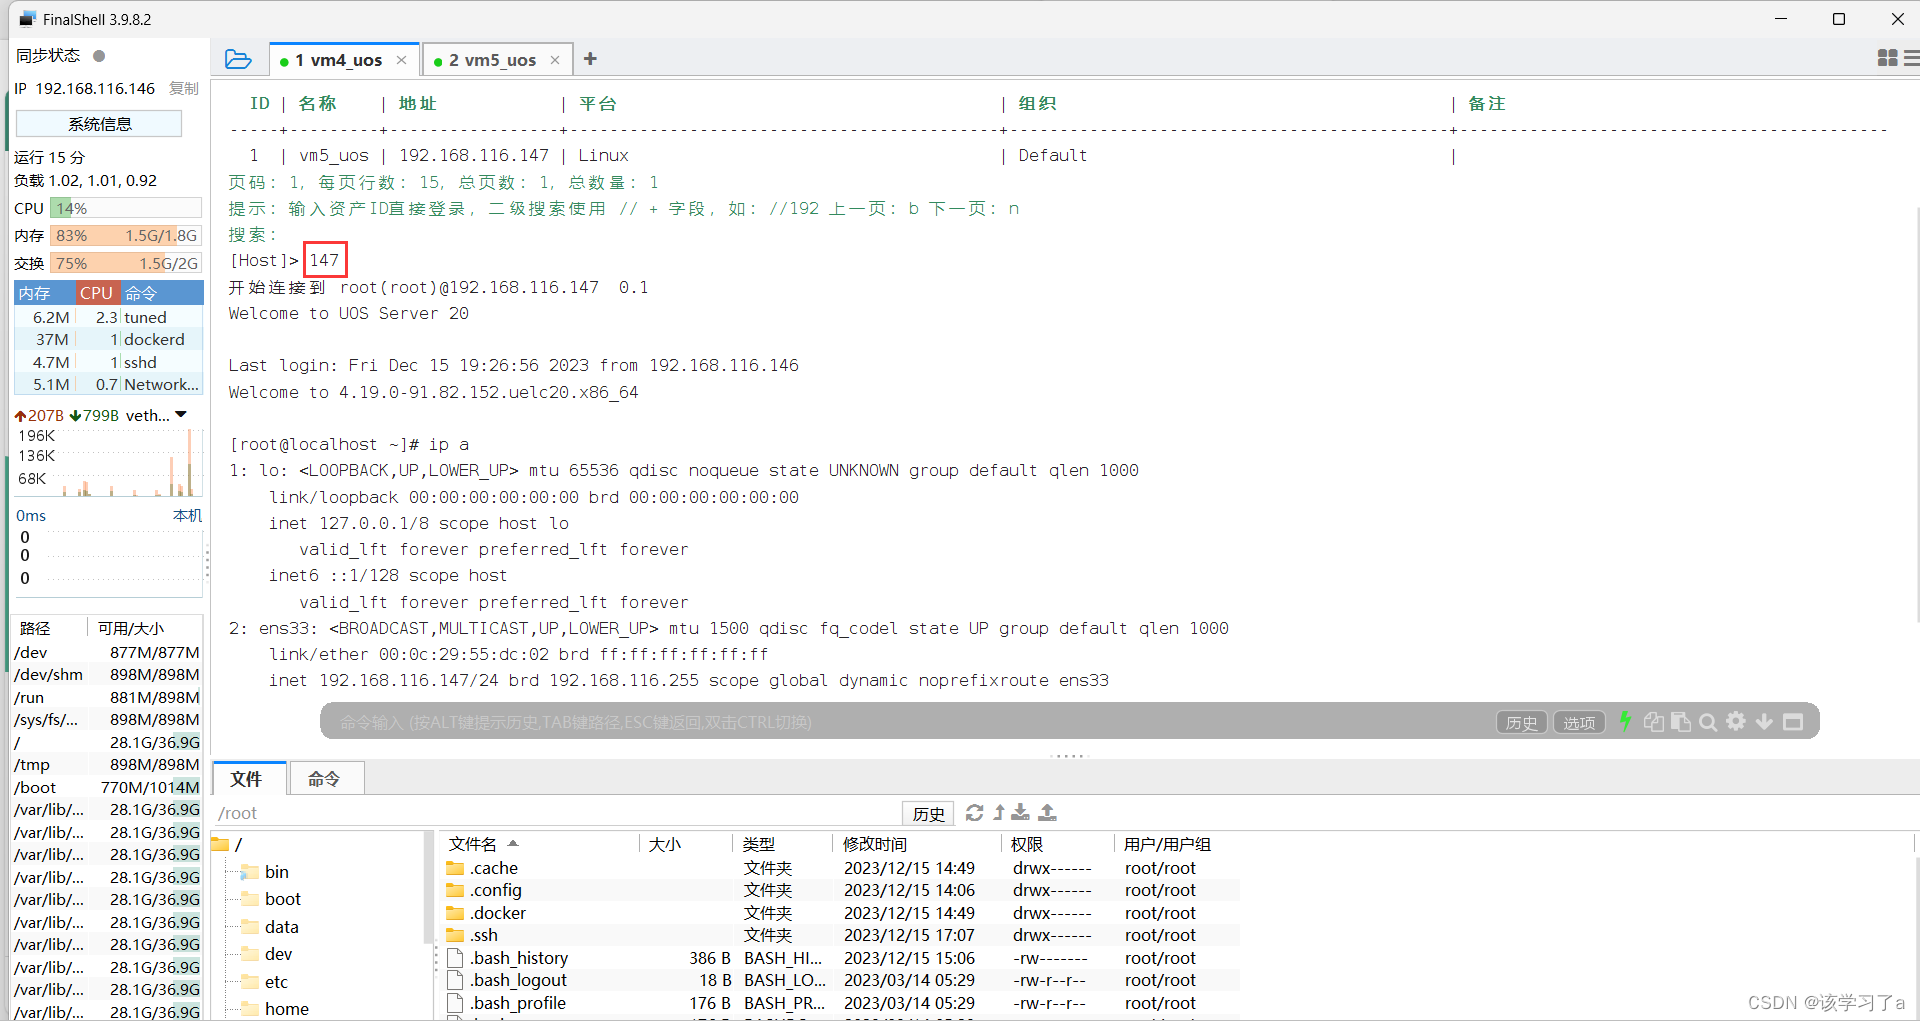The image size is (1920, 1021).
Task: Click the 内存 83% usage bar
Action: 126,235
